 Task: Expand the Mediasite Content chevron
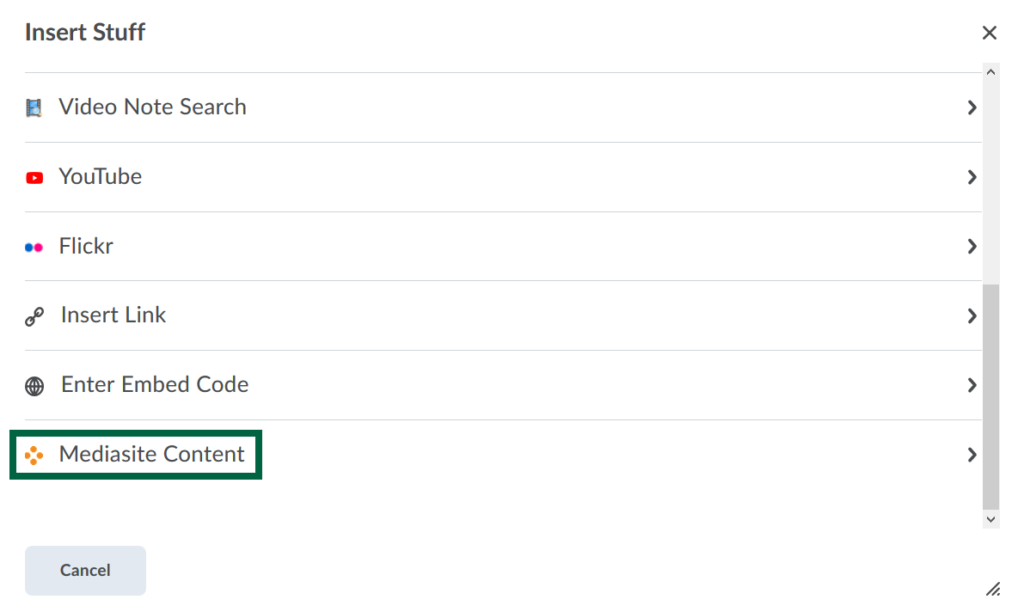[x=972, y=454]
